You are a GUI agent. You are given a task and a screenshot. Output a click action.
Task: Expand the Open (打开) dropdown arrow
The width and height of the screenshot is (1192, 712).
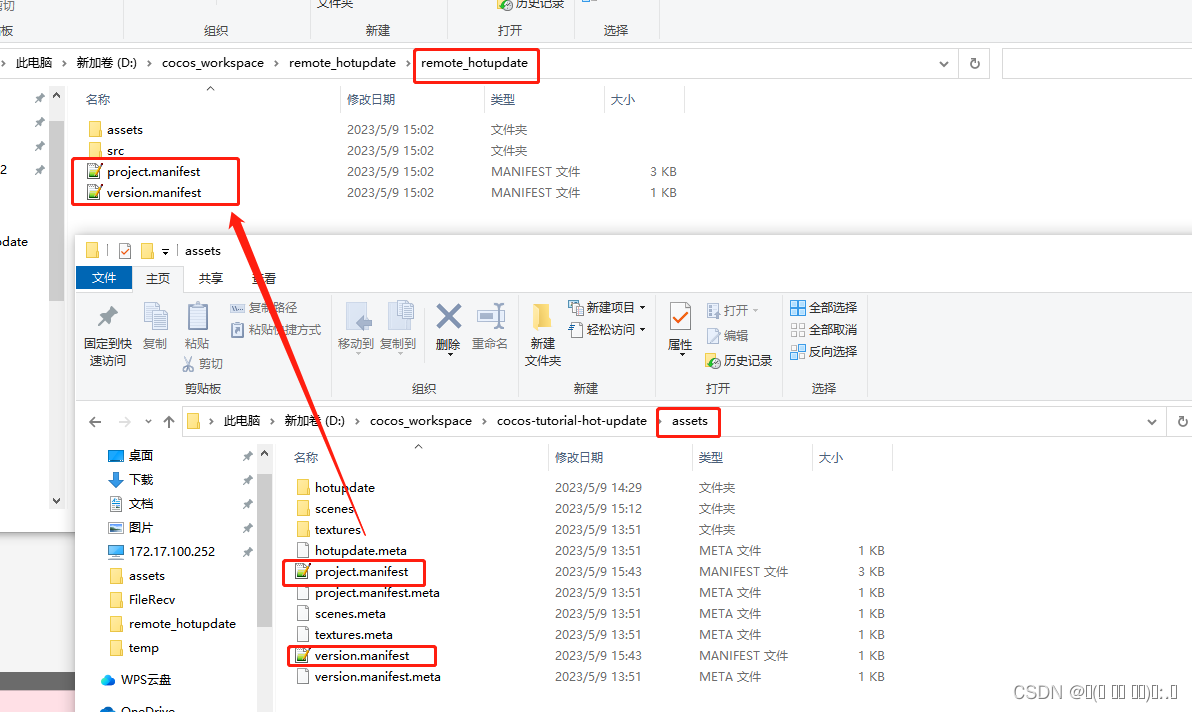click(755, 310)
